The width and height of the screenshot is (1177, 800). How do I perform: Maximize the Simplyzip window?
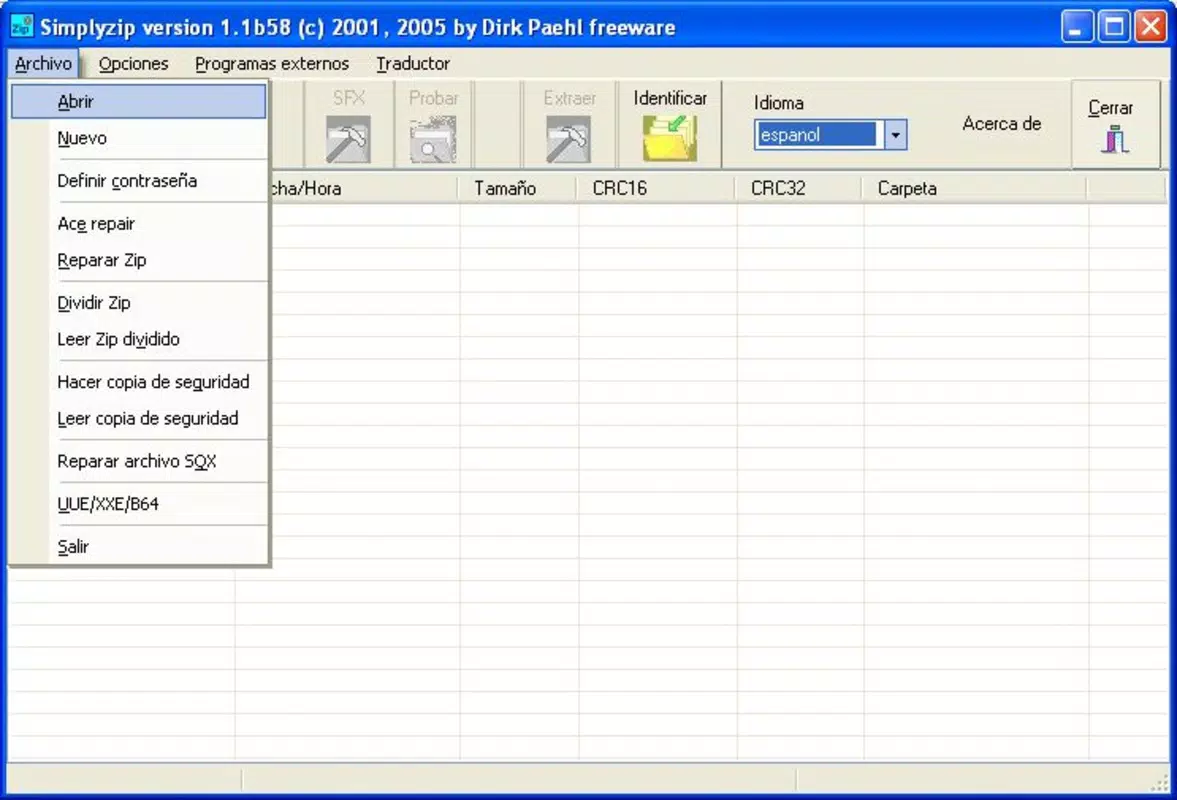1115,27
